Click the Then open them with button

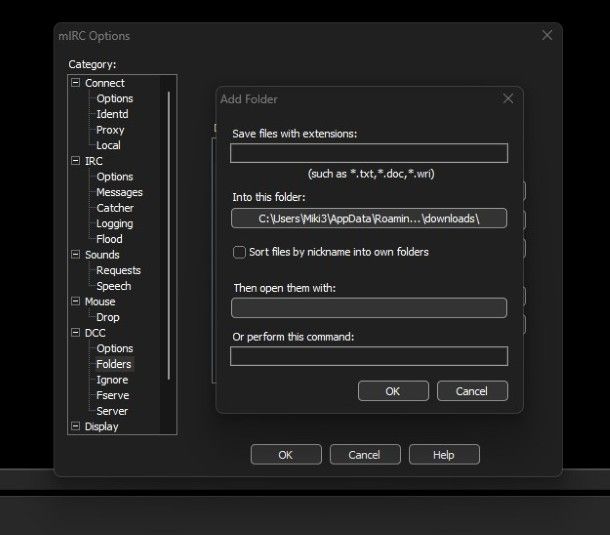pyautogui.click(x=369, y=308)
